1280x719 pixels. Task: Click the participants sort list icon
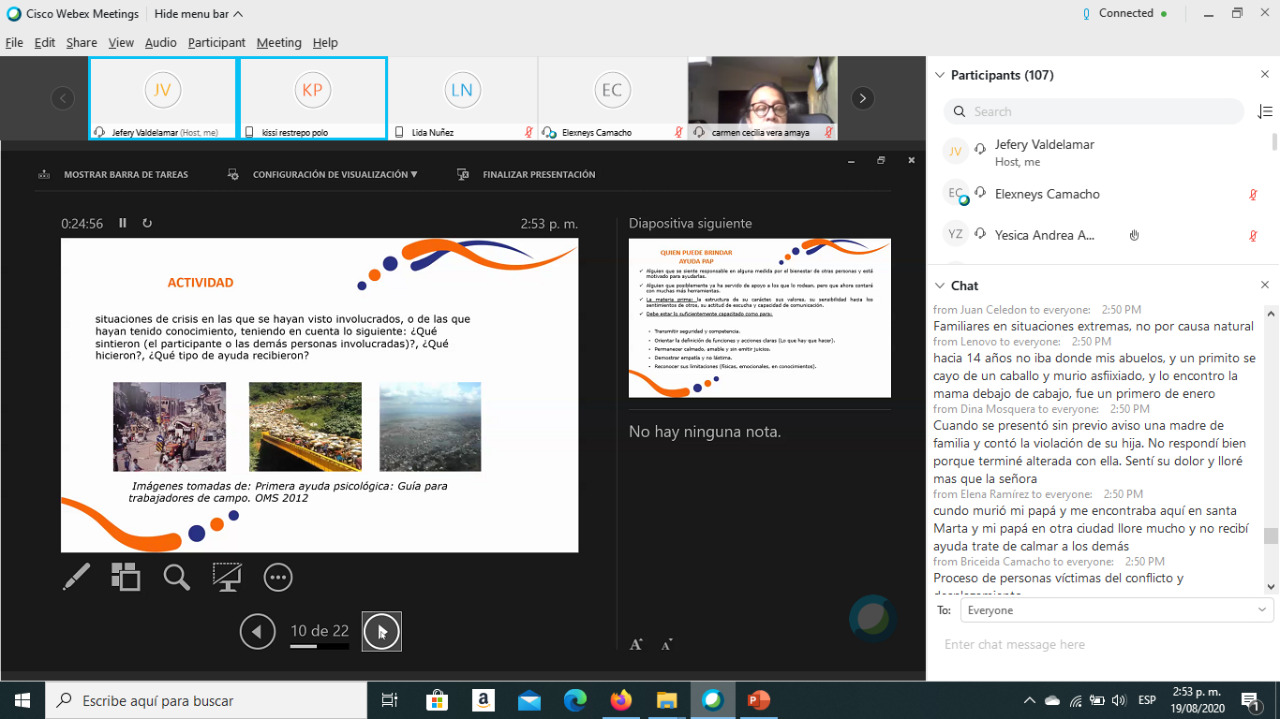(1264, 112)
